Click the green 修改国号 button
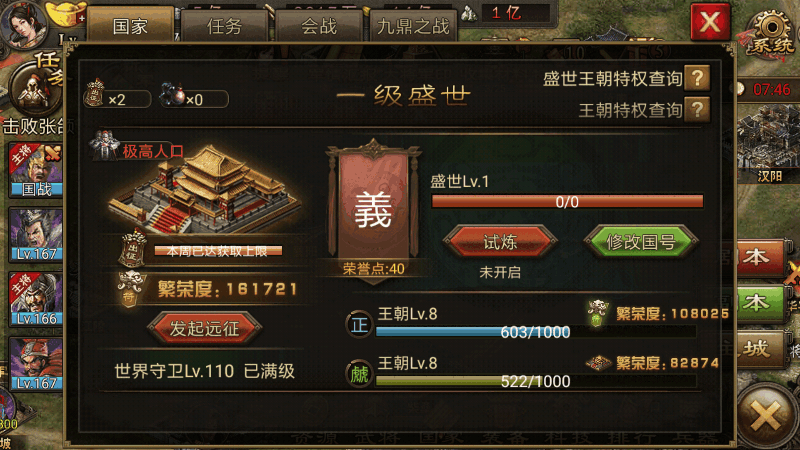The height and width of the screenshot is (450, 800). [x=640, y=242]
